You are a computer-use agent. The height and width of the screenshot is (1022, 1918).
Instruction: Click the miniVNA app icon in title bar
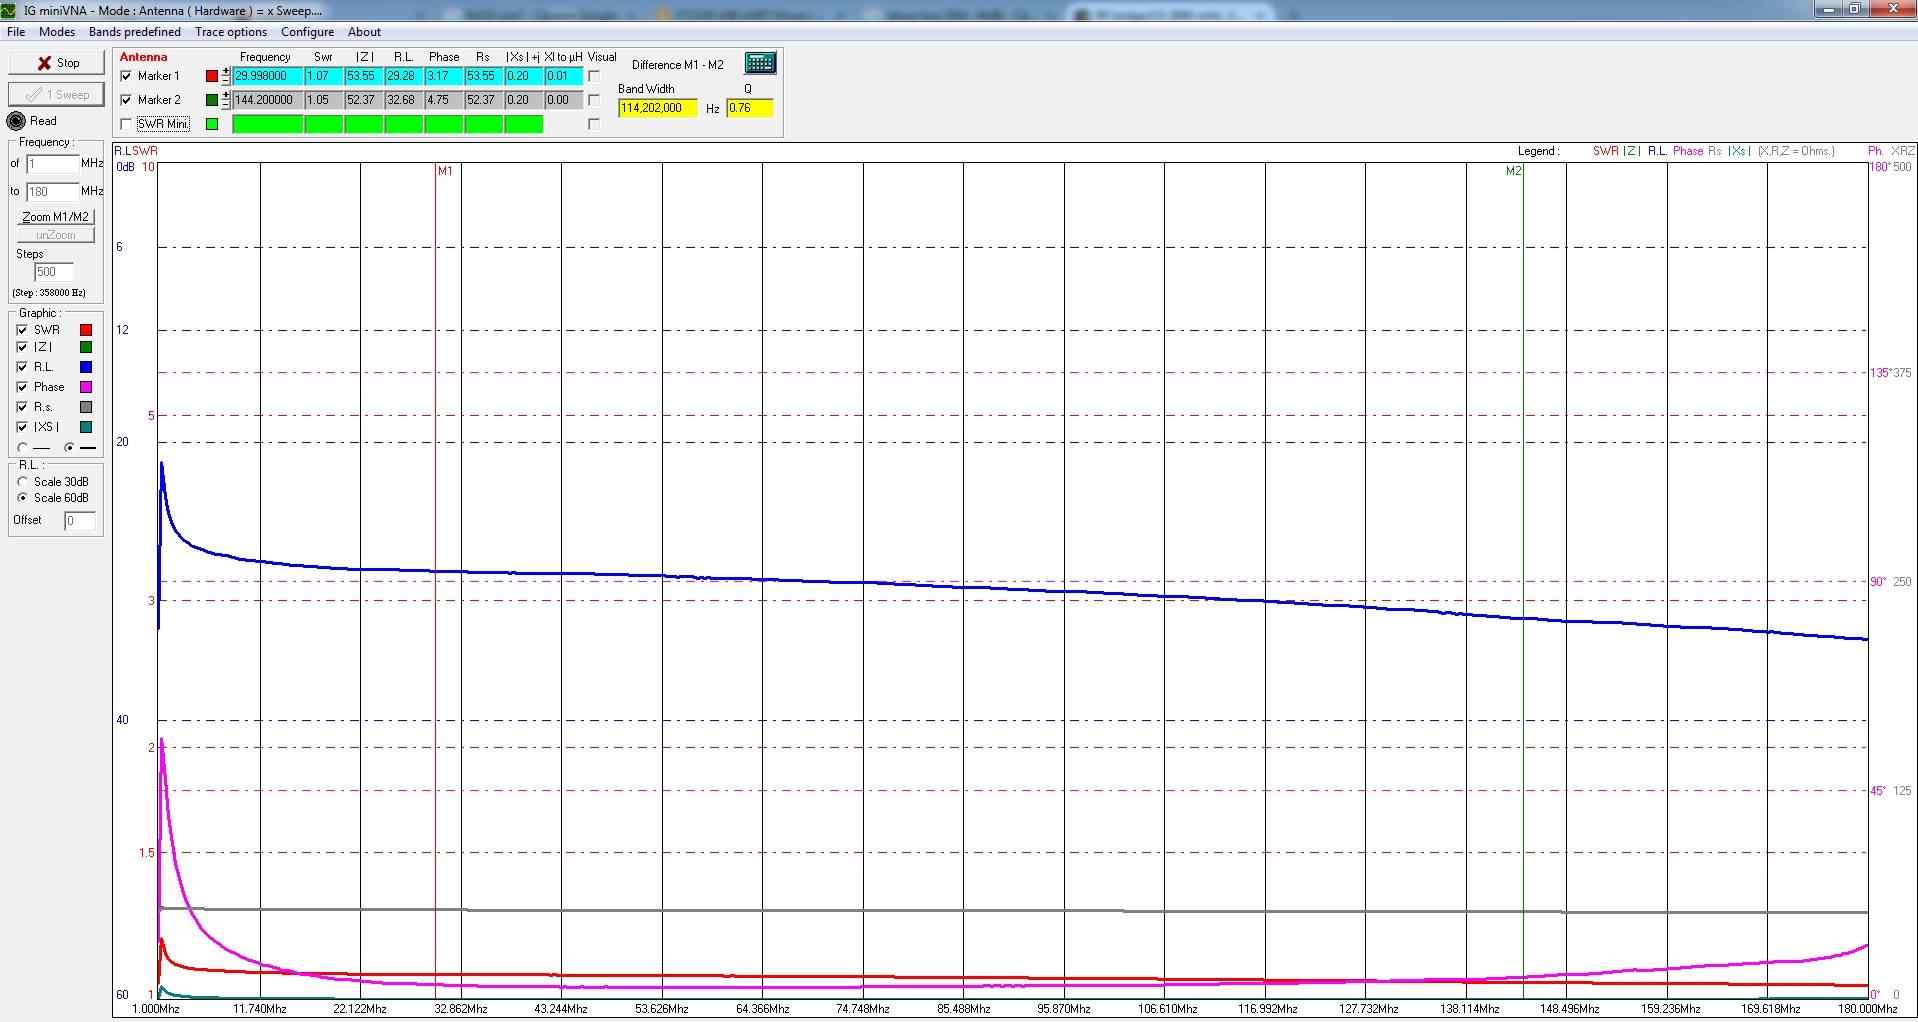pyautogui.click(x=10, y=10)
